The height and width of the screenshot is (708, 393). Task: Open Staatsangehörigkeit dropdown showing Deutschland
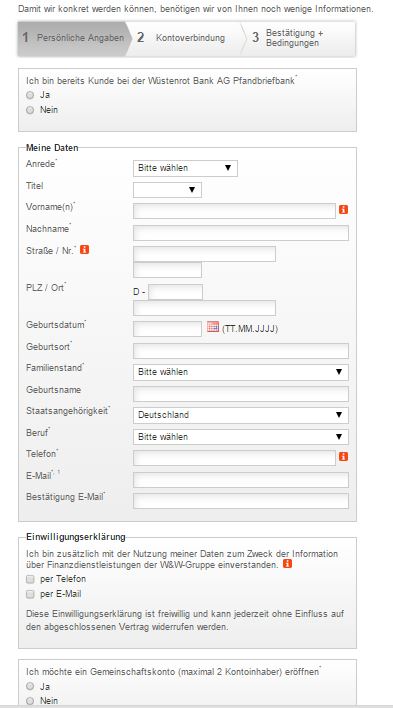click(241, 415)
